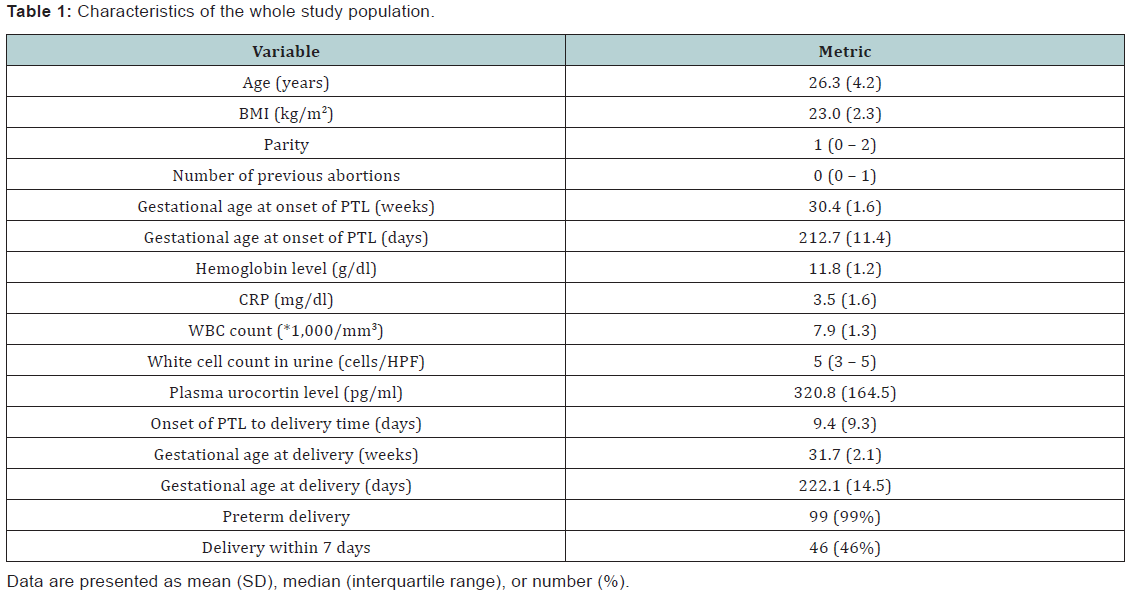Select Onset of PTL to delivery time label

[285, 423]
